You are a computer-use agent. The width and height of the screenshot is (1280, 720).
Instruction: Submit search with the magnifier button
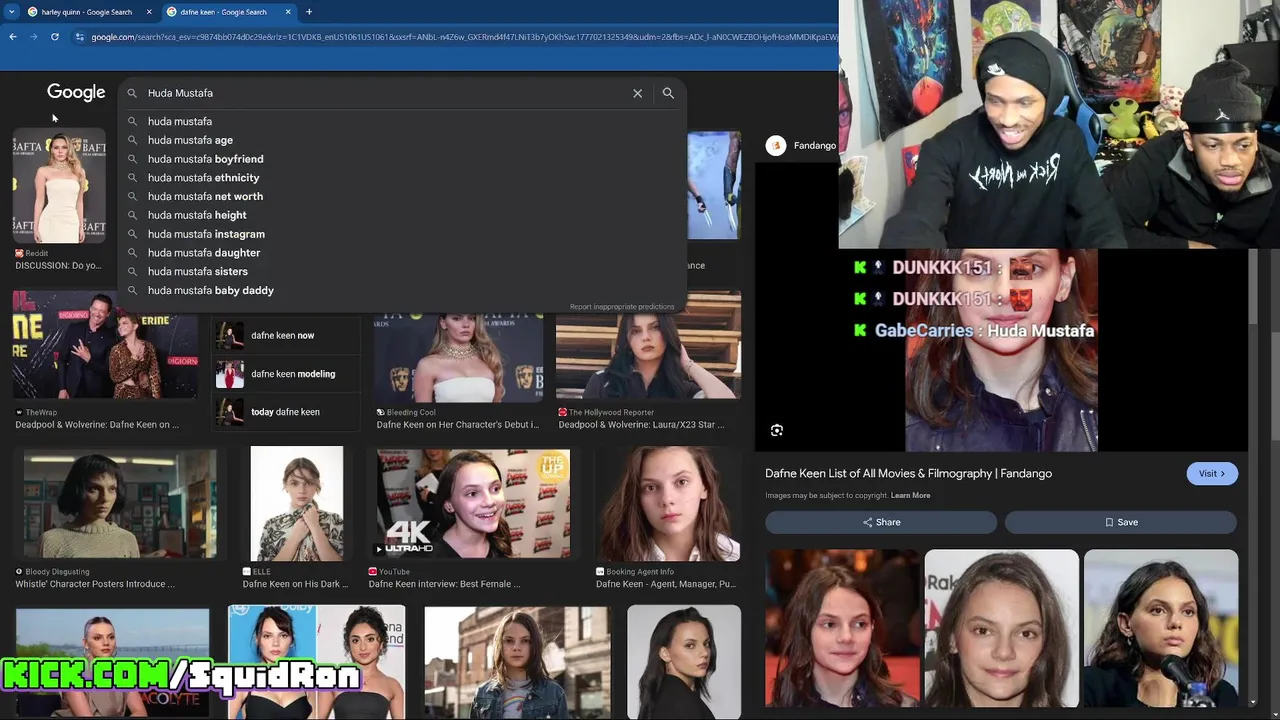(x=668, y=93)
